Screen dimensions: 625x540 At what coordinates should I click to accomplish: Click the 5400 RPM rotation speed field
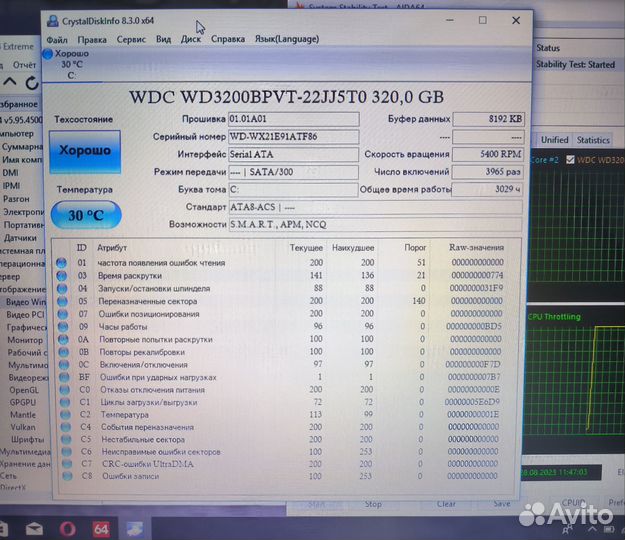coord(488,154)
